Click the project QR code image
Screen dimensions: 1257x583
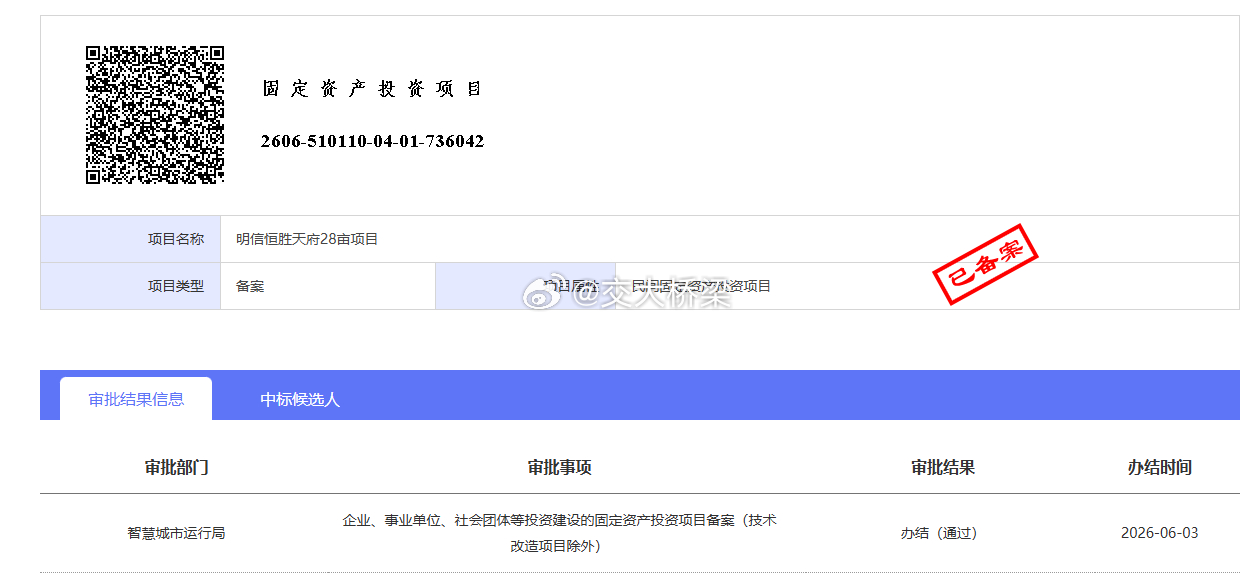tap(154, 114)
